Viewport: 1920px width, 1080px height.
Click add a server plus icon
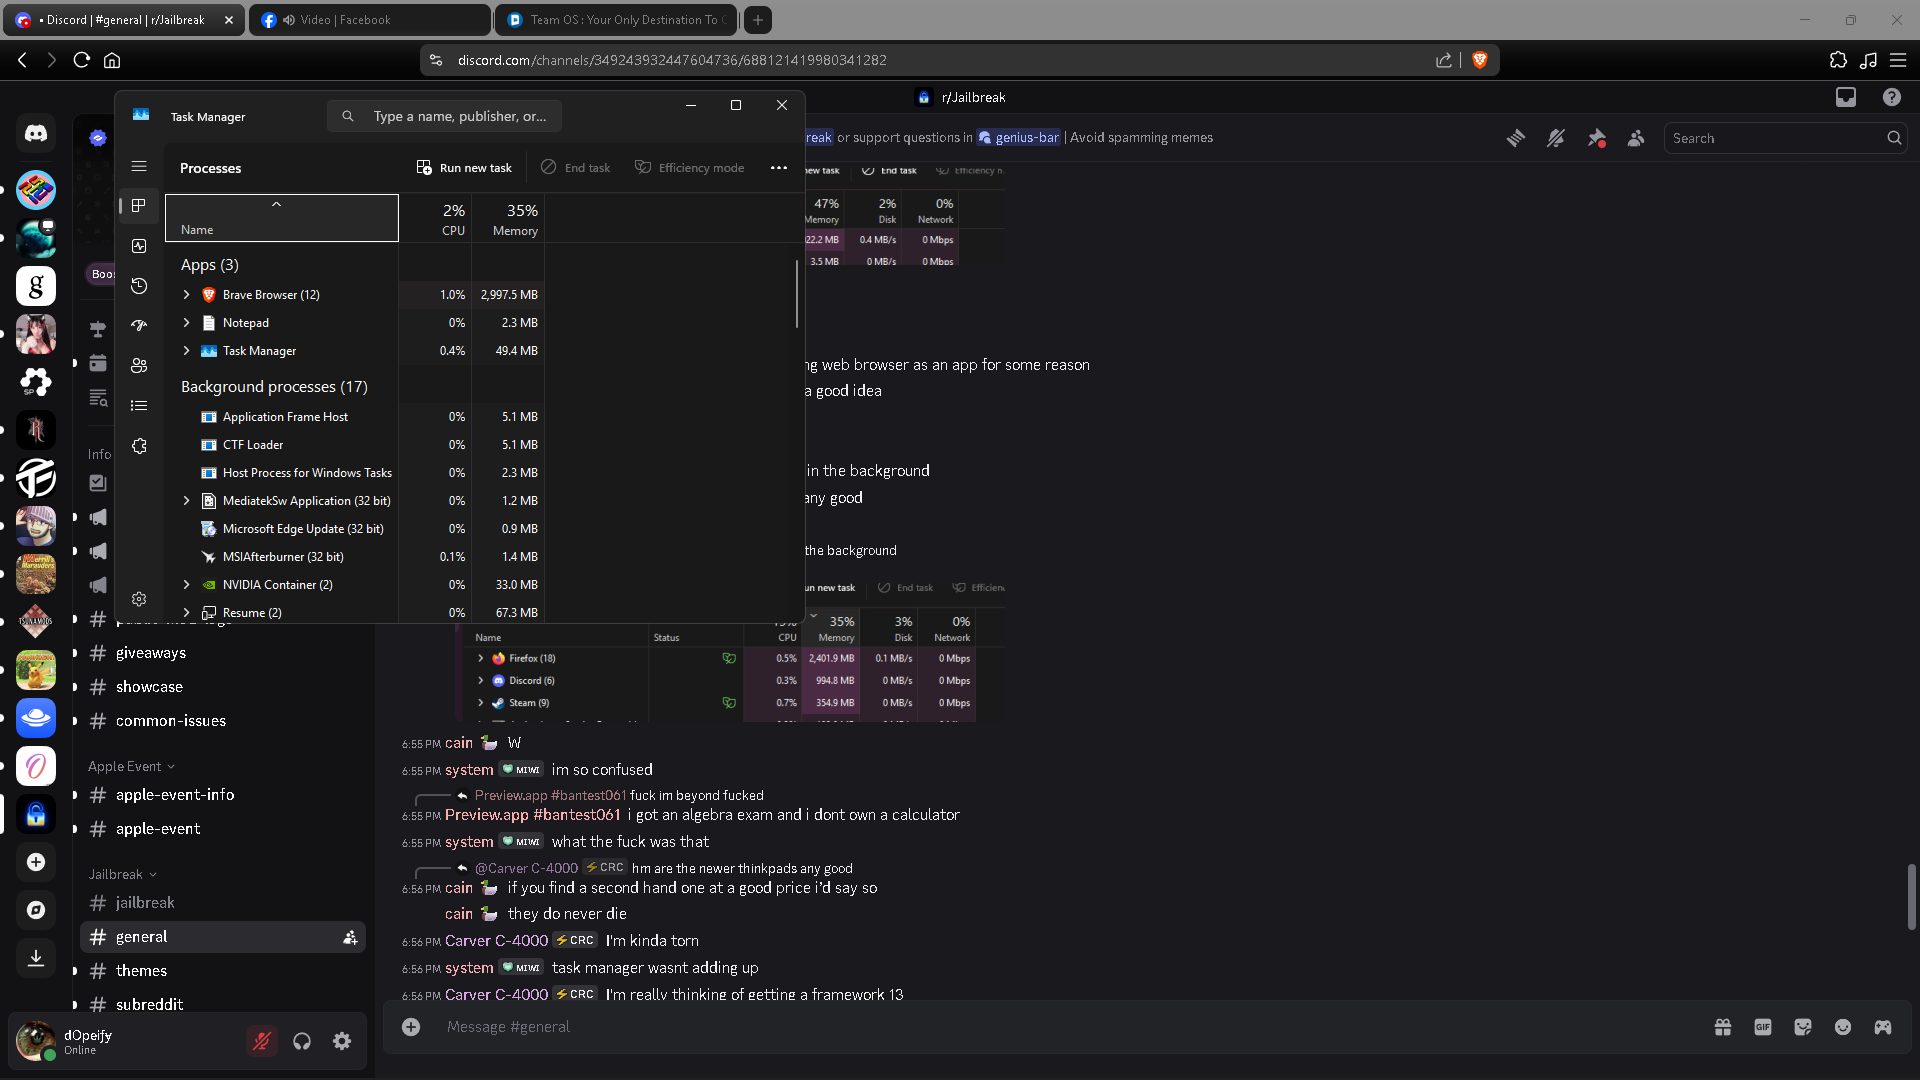(36, 862)
